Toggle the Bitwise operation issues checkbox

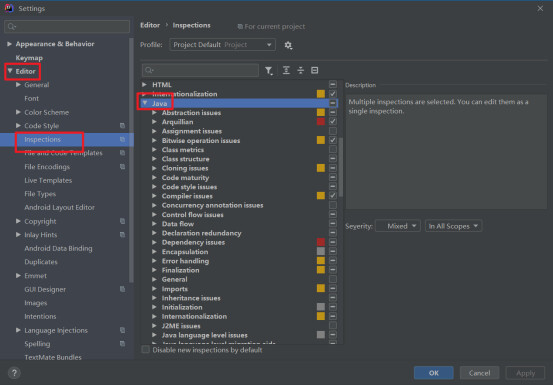click(x=333, y=140)
